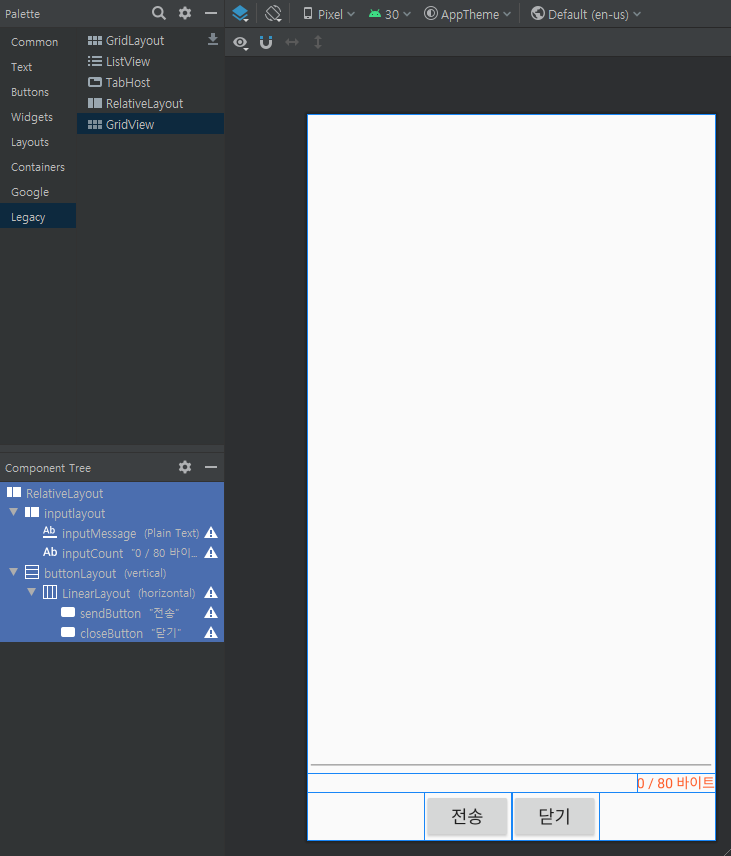Image resolution: width=731 pixels, height=856 pixels.
Task: Search the Palette with the magnifier icon
Action: coord(158,13)
